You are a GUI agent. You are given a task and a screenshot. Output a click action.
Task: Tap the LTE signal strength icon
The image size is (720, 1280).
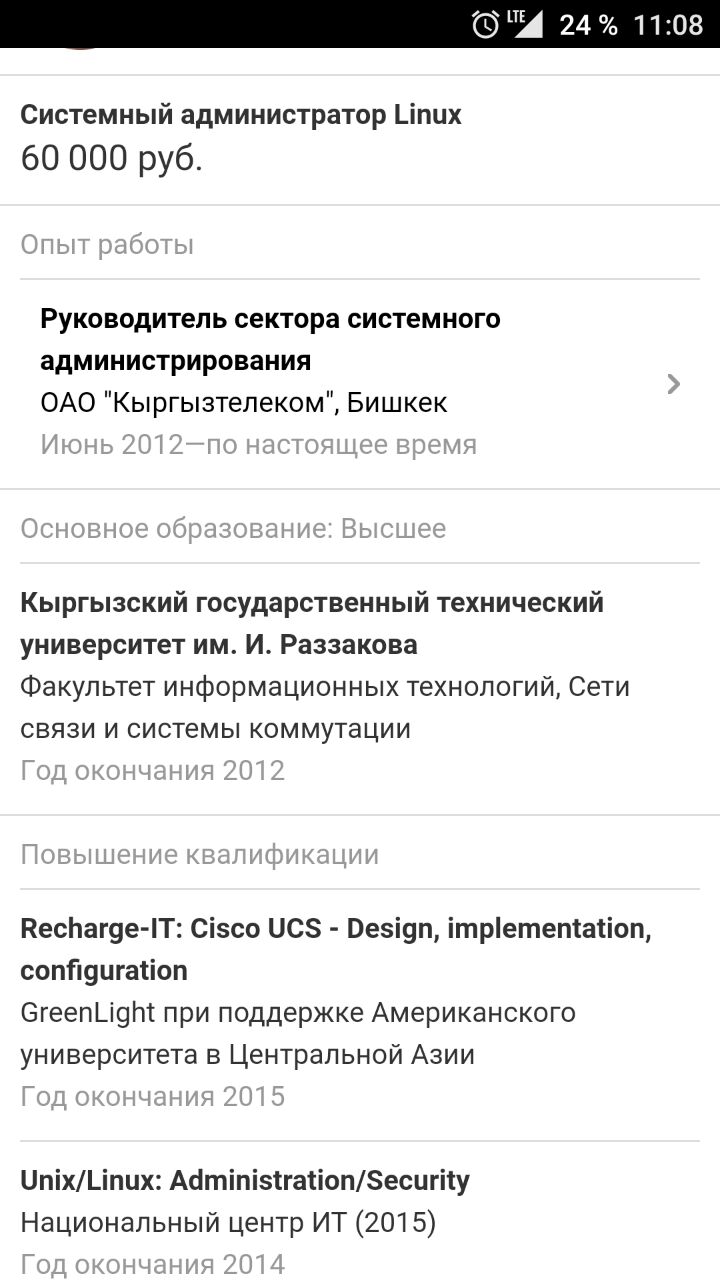pos(525,23)
